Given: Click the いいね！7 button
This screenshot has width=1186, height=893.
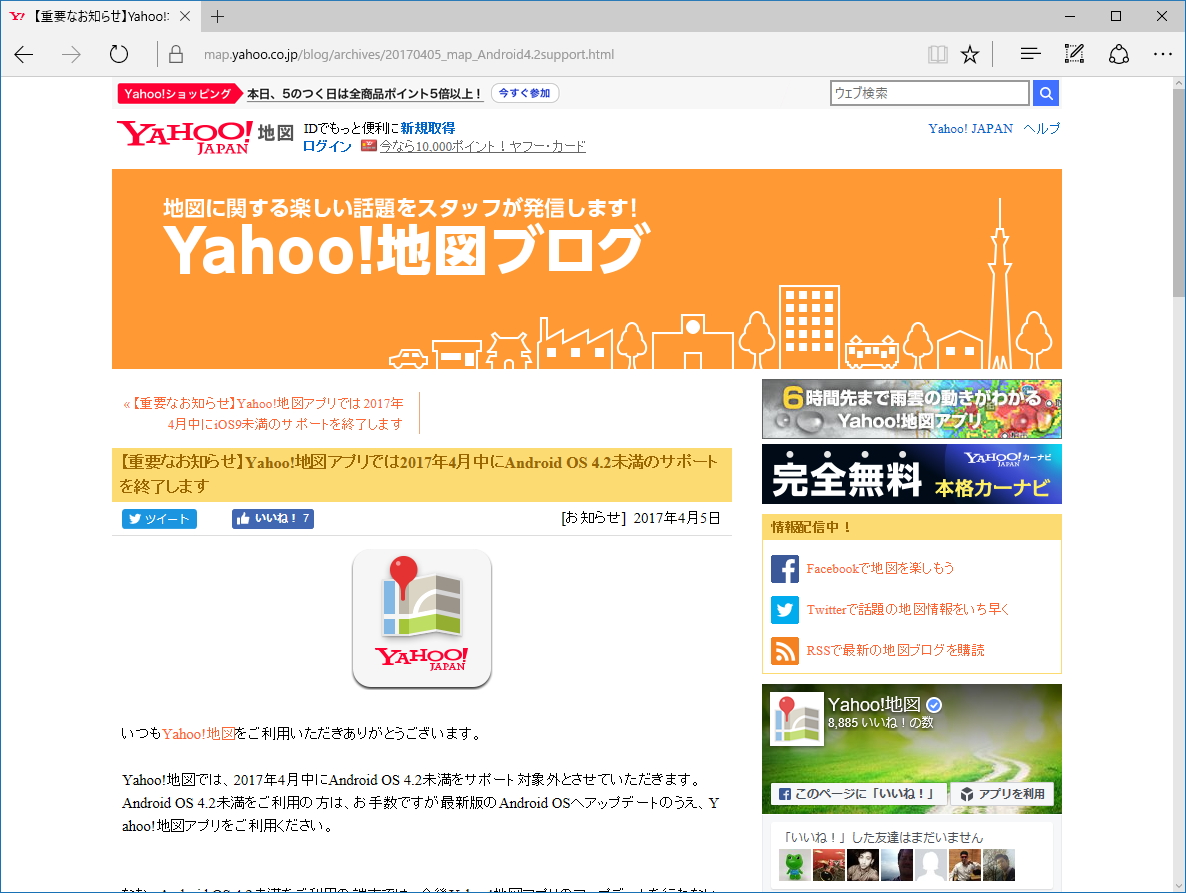Looking at the screenshot, I should (x=272, y=518).
